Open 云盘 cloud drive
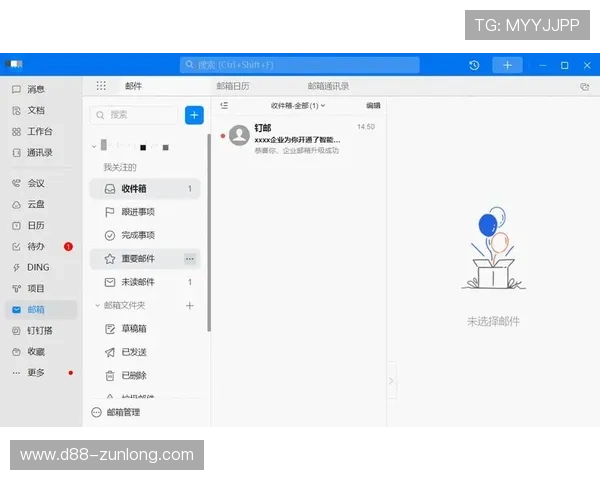The height and width of the screenshot is (480, 600). (x=35, y=204)
